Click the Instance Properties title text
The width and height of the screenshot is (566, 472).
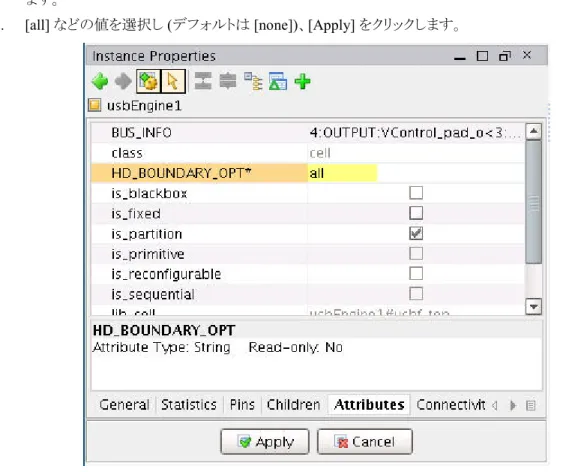[x=154, y=56]
